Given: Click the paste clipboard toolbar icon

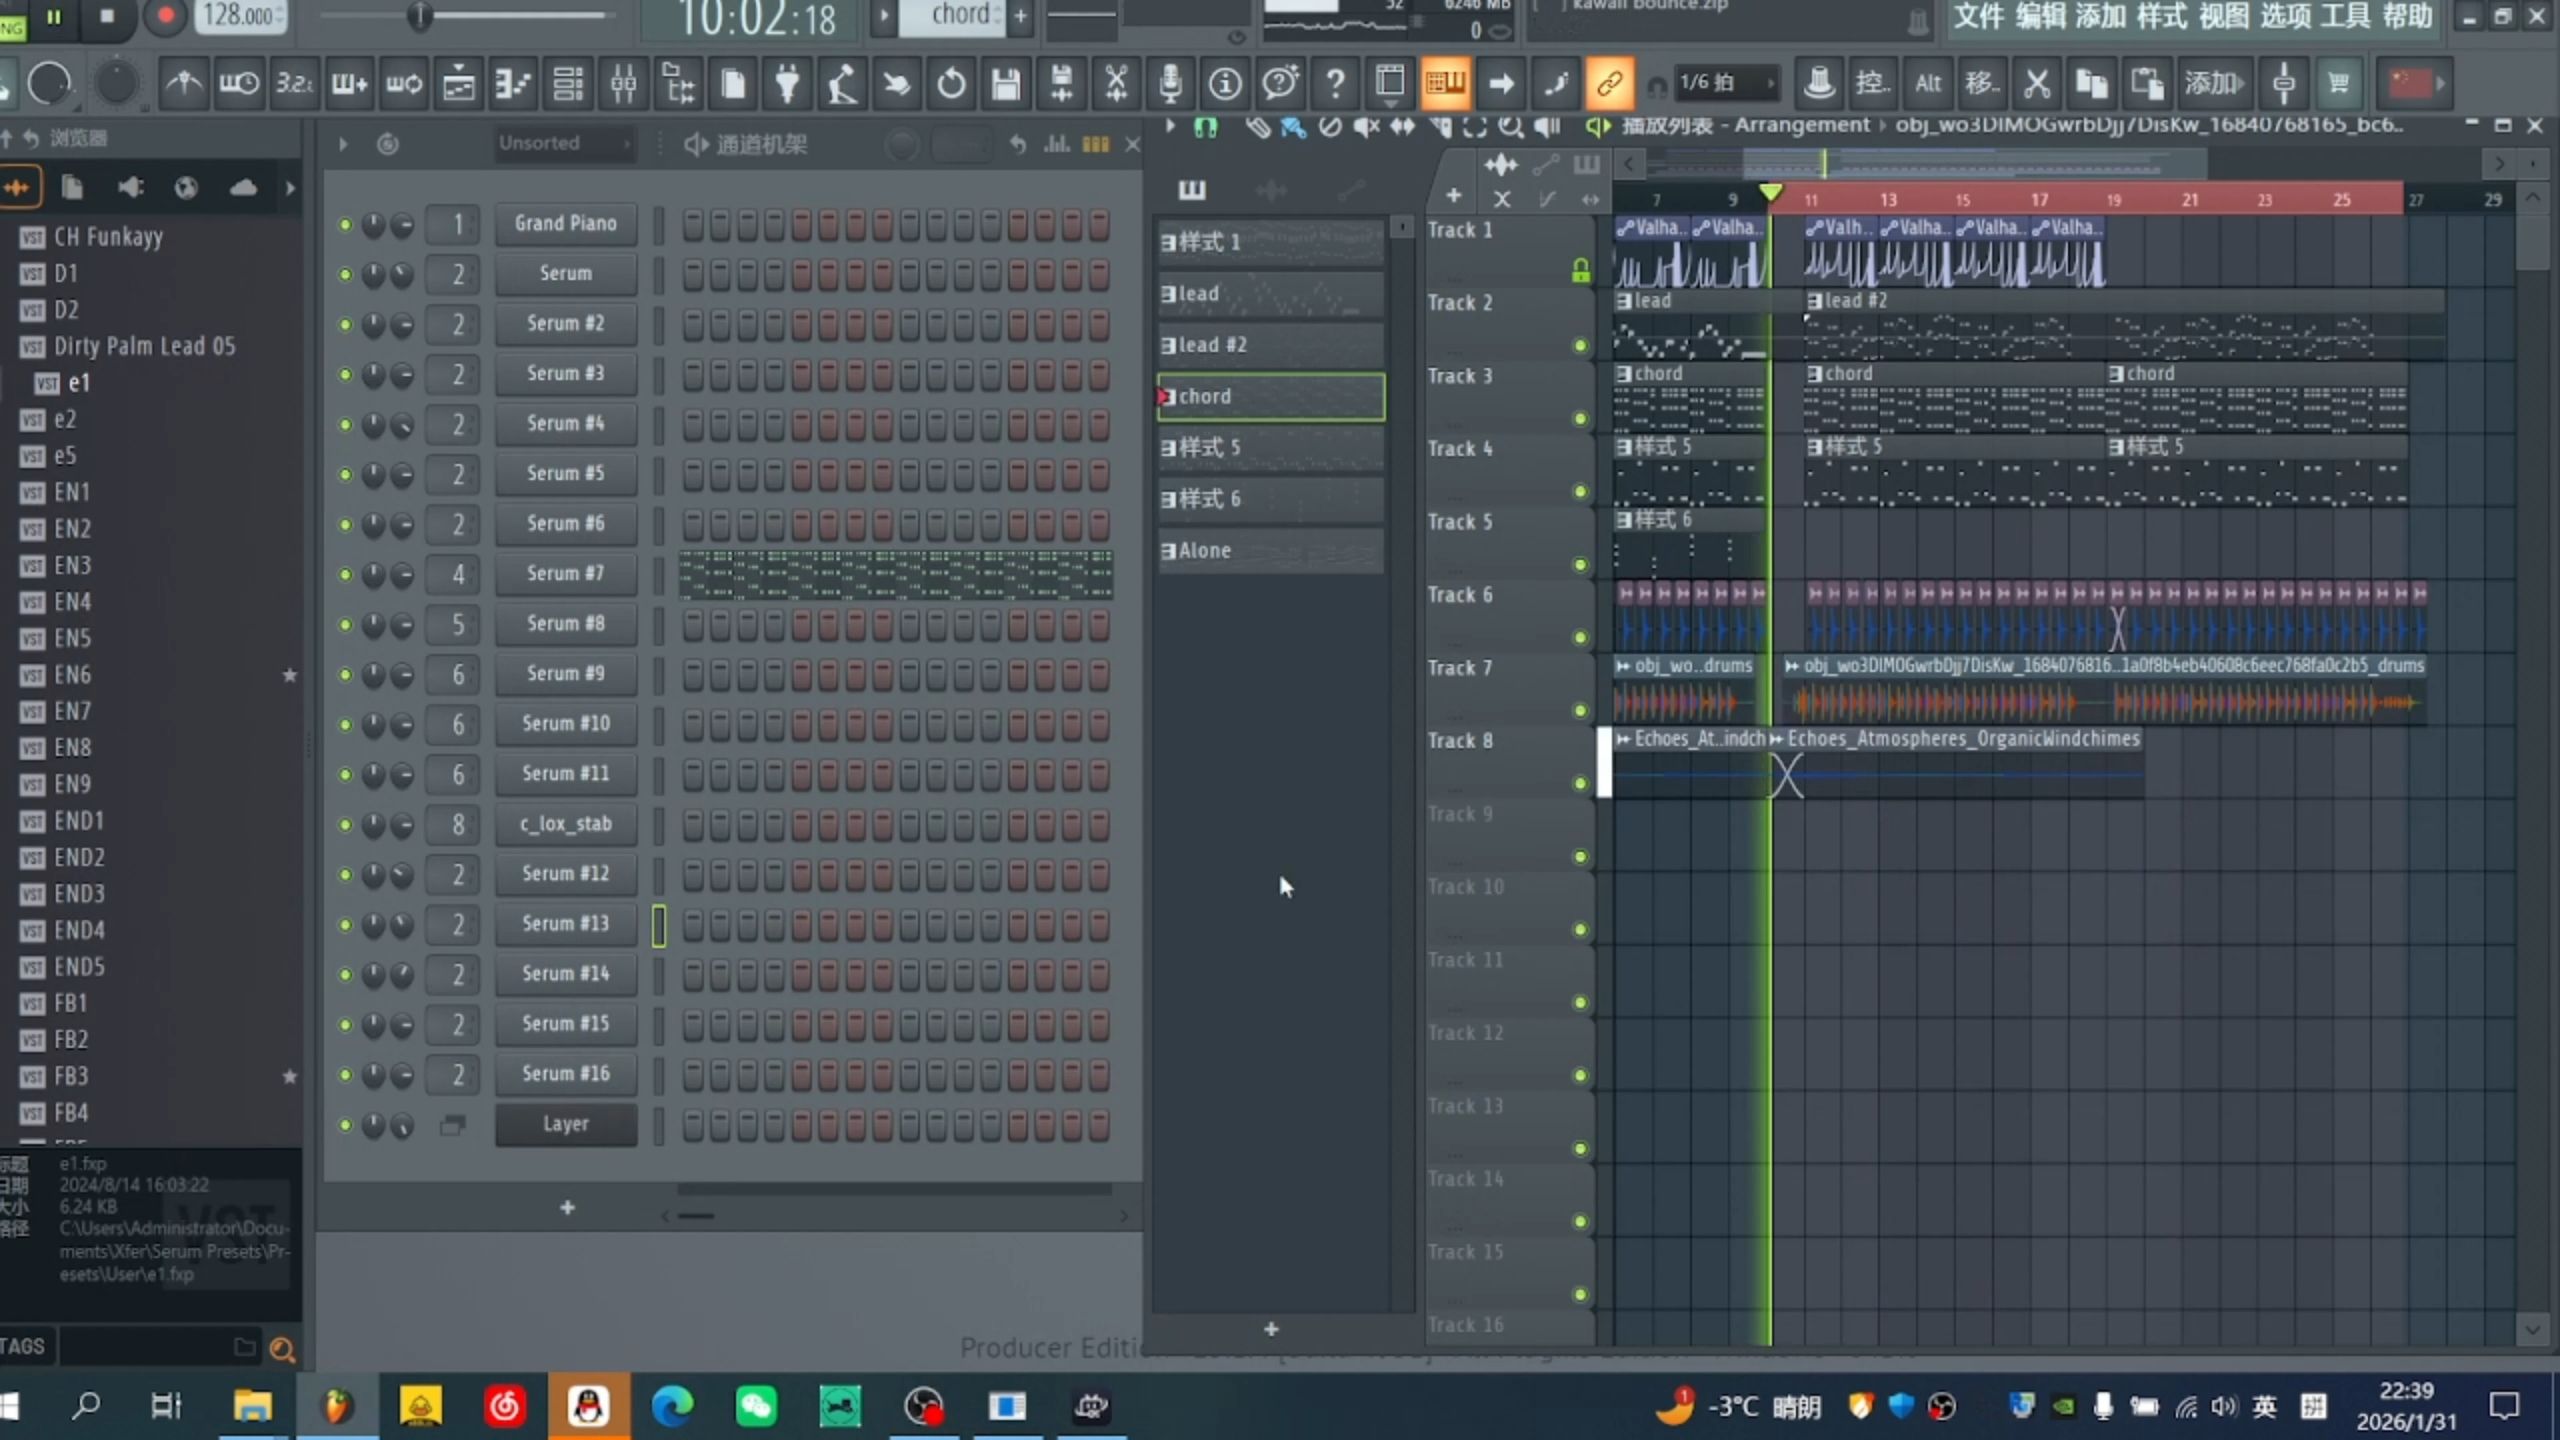Looking at the screenshot, I should 2146,84.
